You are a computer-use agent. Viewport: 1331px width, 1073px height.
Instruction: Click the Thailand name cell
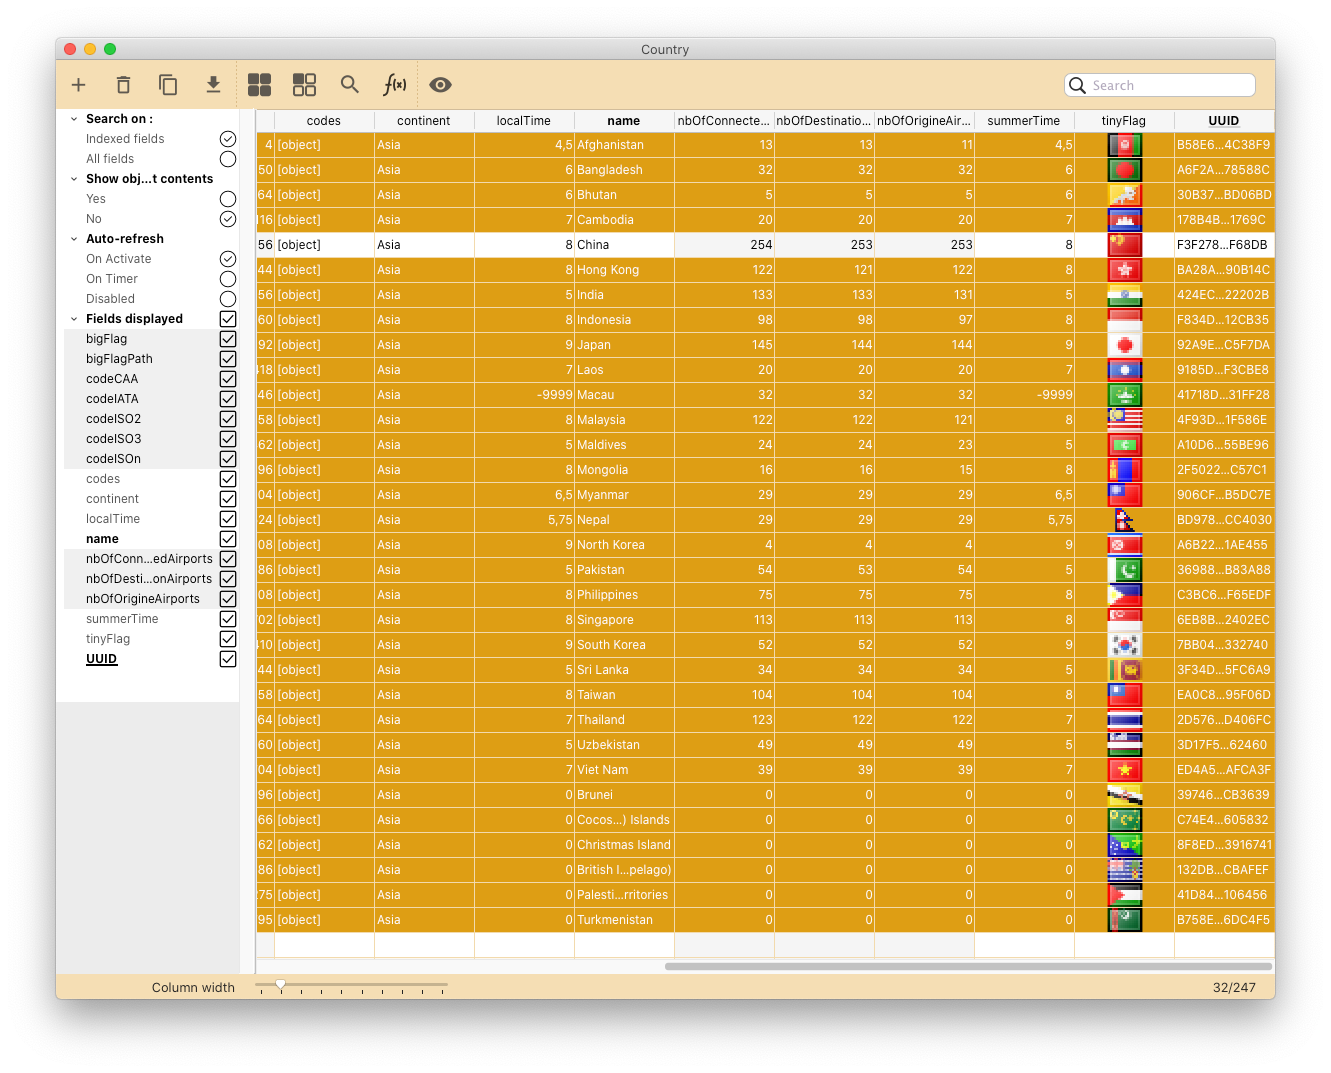coord(624,720)
